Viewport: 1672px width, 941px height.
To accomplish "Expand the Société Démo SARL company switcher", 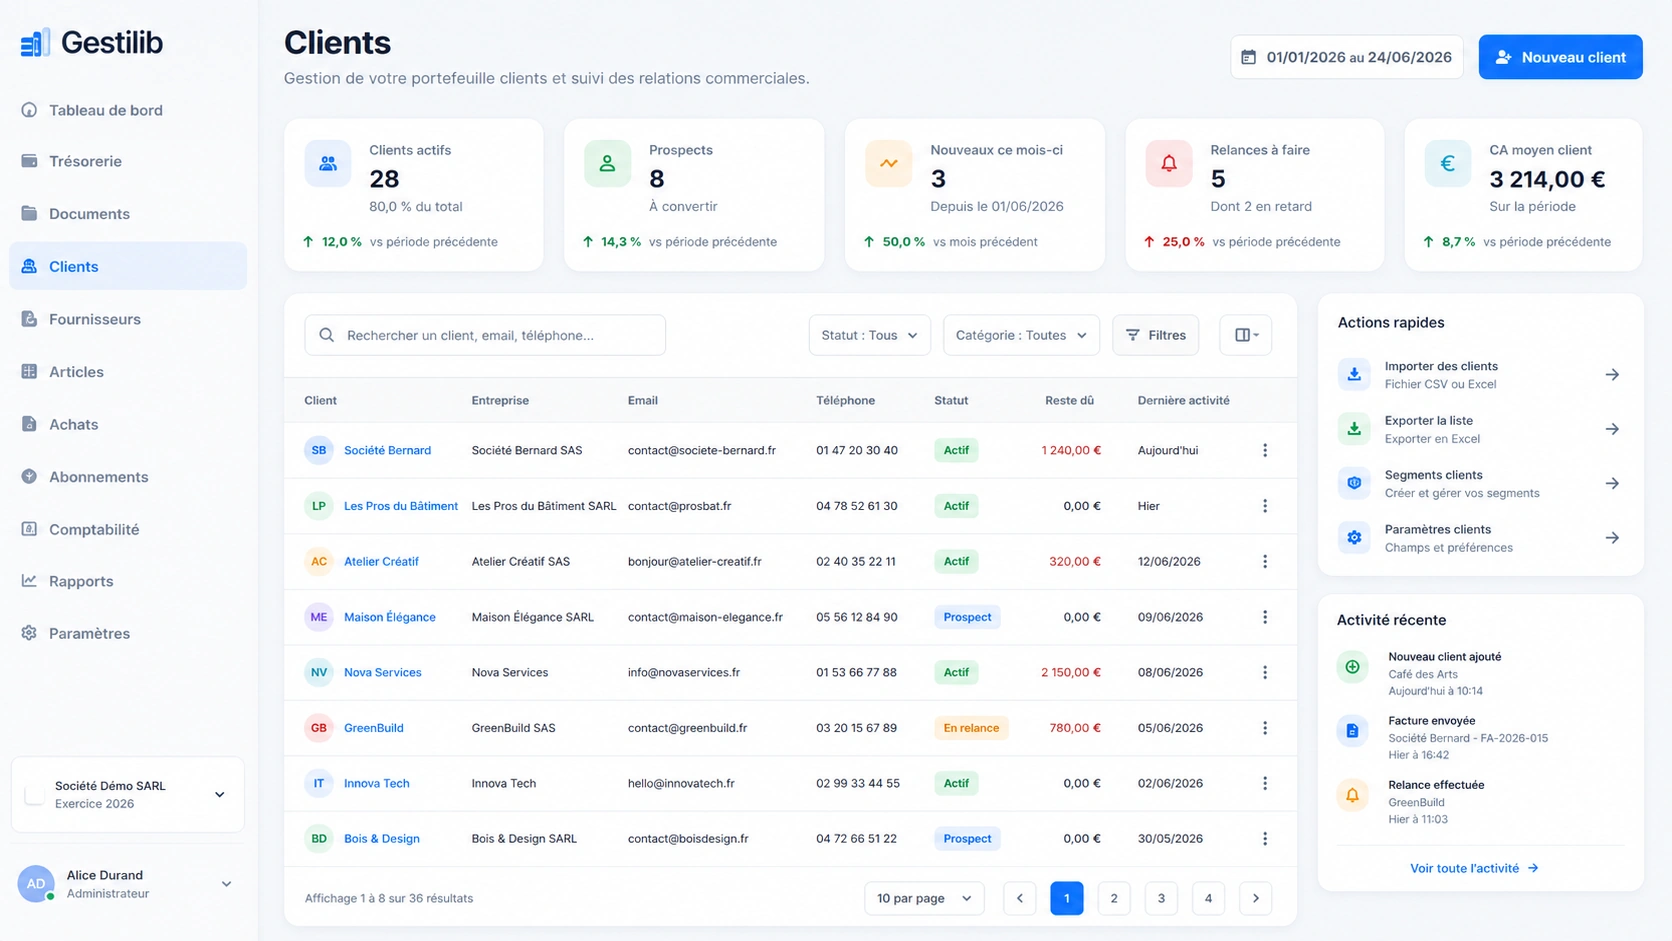I will pyautogui.click(x=128, y=795).
